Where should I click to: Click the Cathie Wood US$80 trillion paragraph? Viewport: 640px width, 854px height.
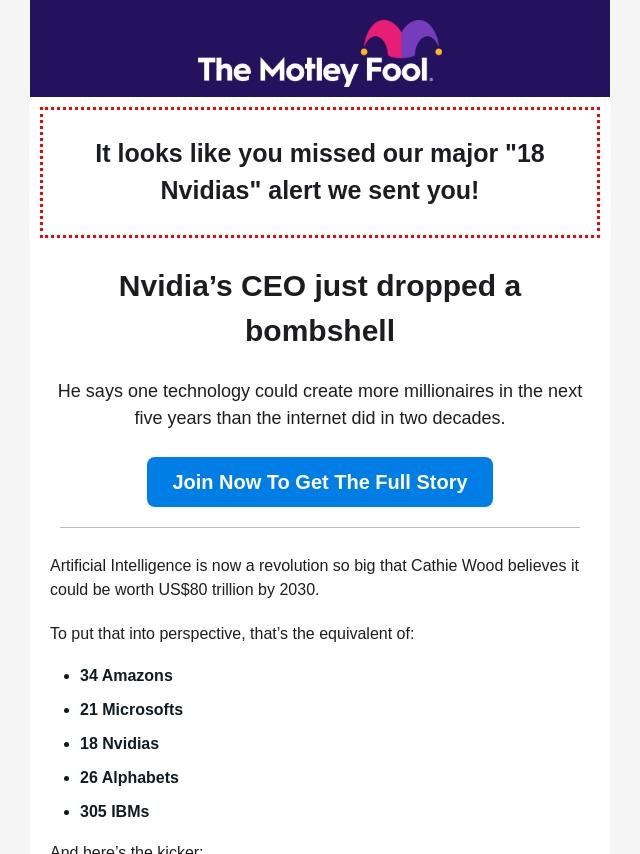(x=314, y=577)
